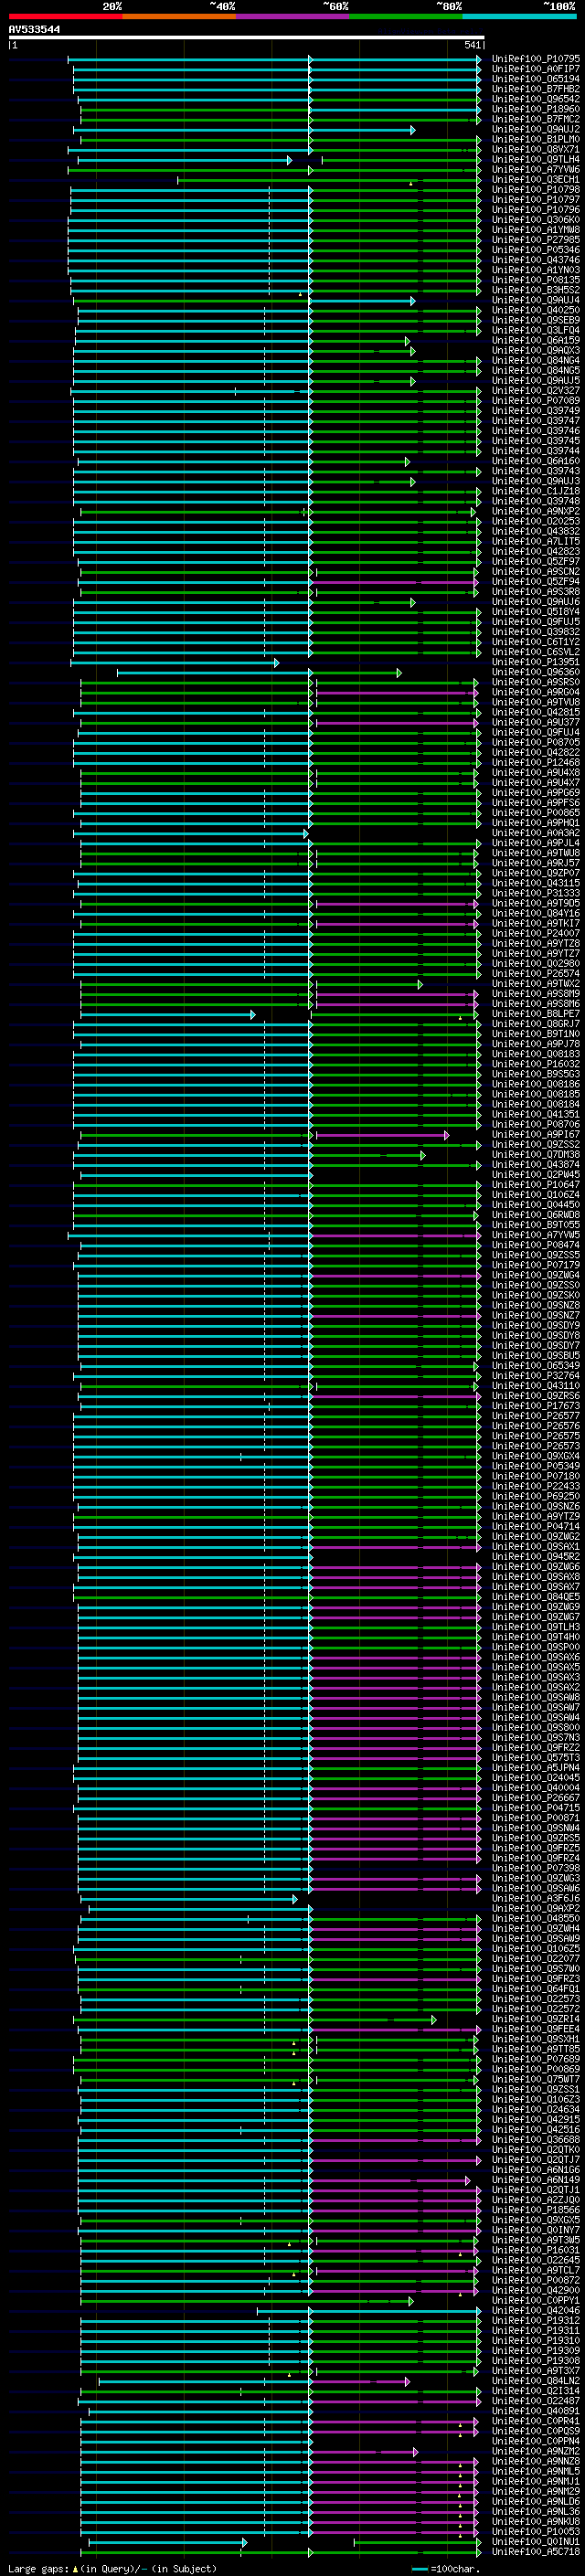Image resolution: width=585 pixels, height=2576 pixels.
Task: Select the UniRef100_Q42046 label
Action: 536,2310
